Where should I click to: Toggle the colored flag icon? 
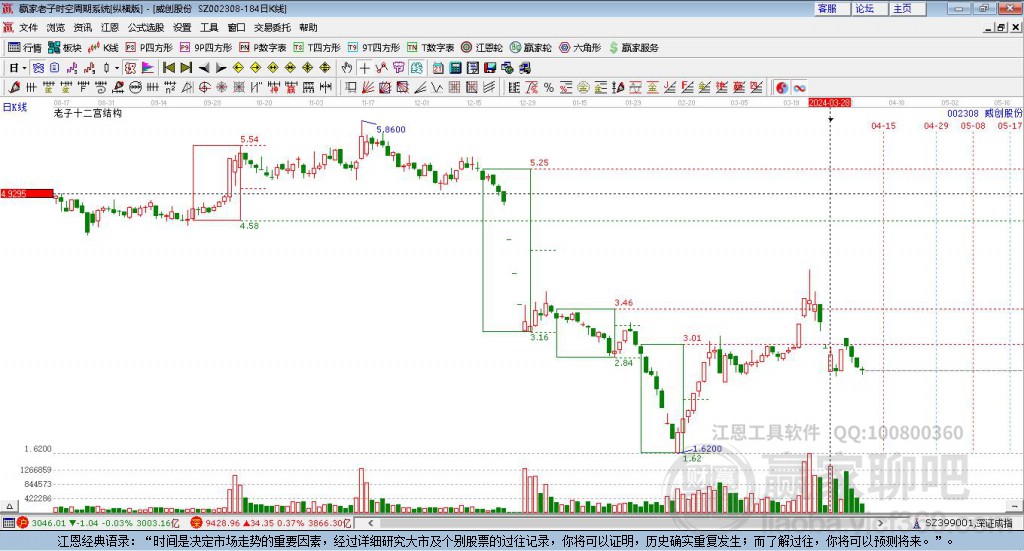[148, 68]
